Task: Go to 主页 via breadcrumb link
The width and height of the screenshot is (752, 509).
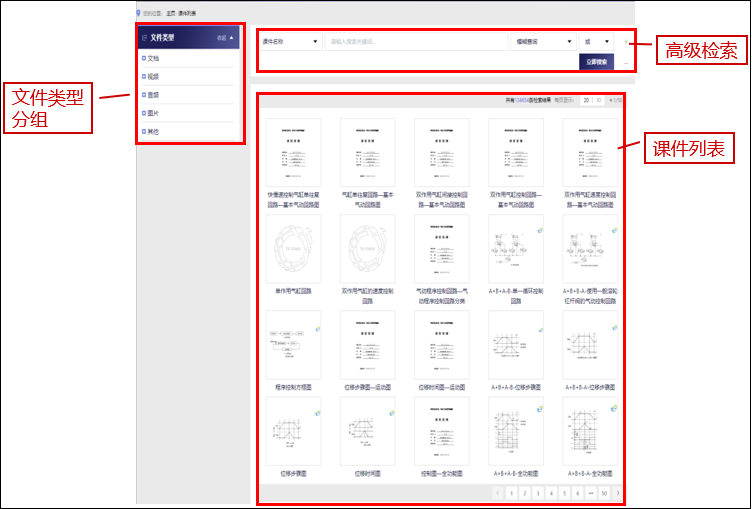Action: coord(170,13)
